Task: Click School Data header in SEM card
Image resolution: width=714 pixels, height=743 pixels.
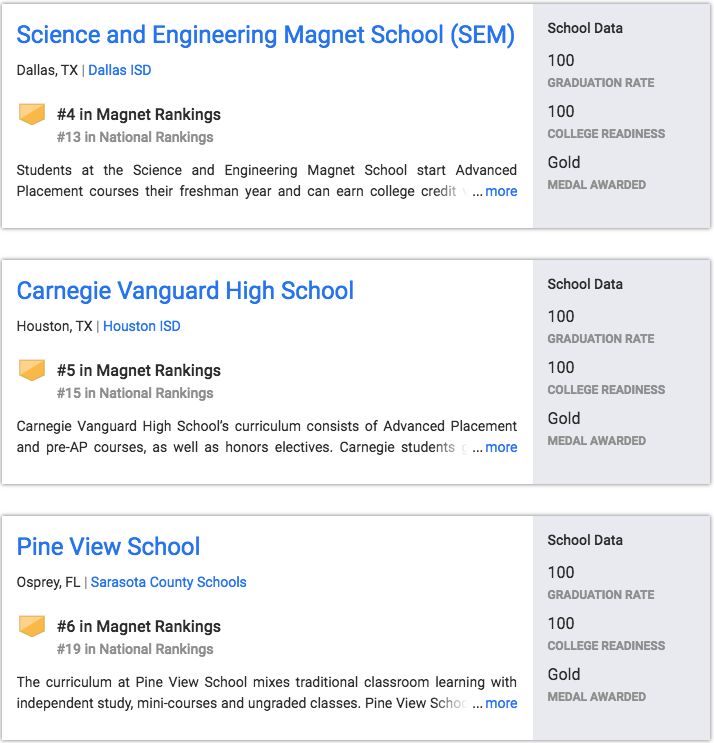Action: coord(585,28)
